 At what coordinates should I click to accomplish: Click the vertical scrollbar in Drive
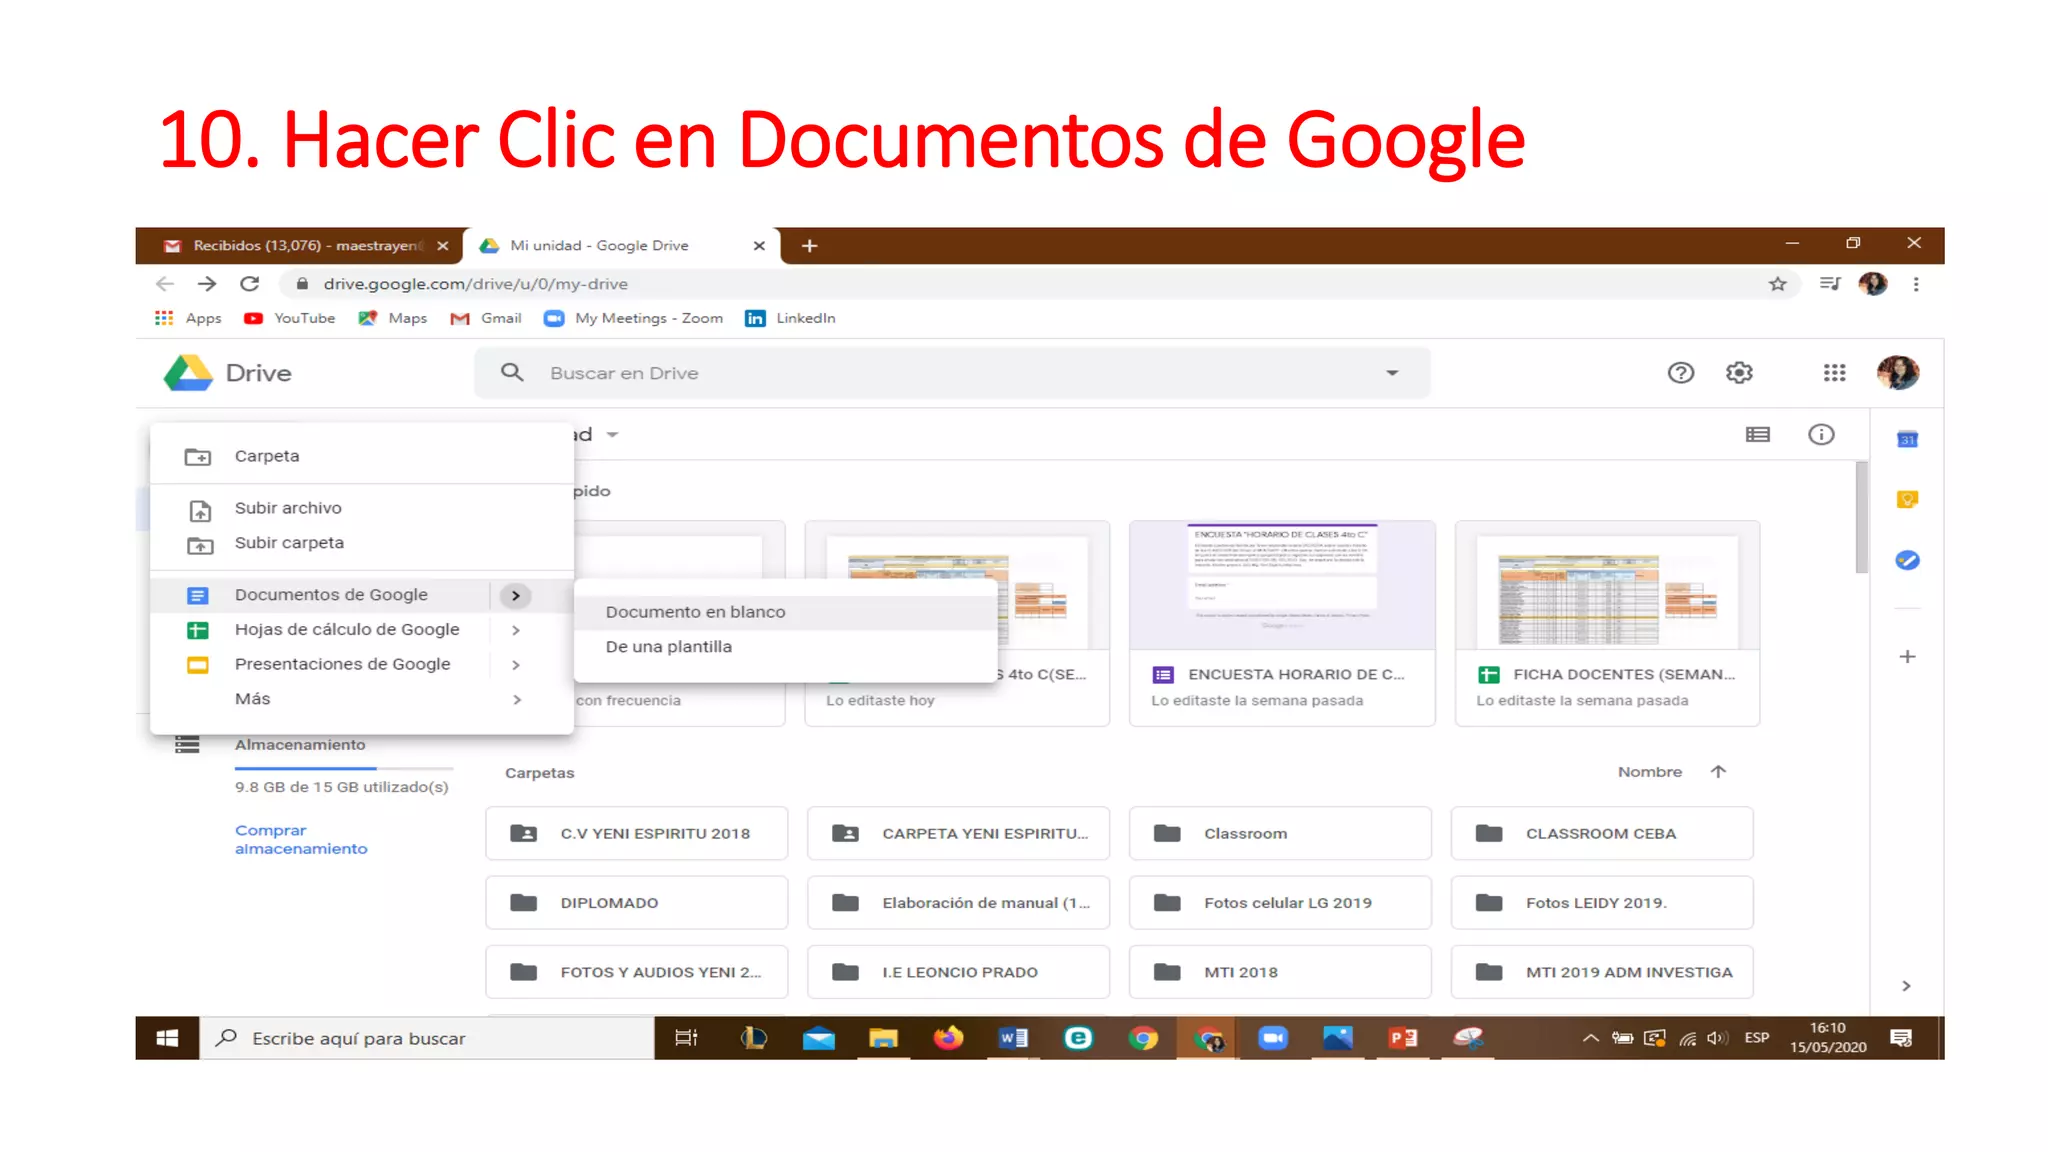[1860, 518]
